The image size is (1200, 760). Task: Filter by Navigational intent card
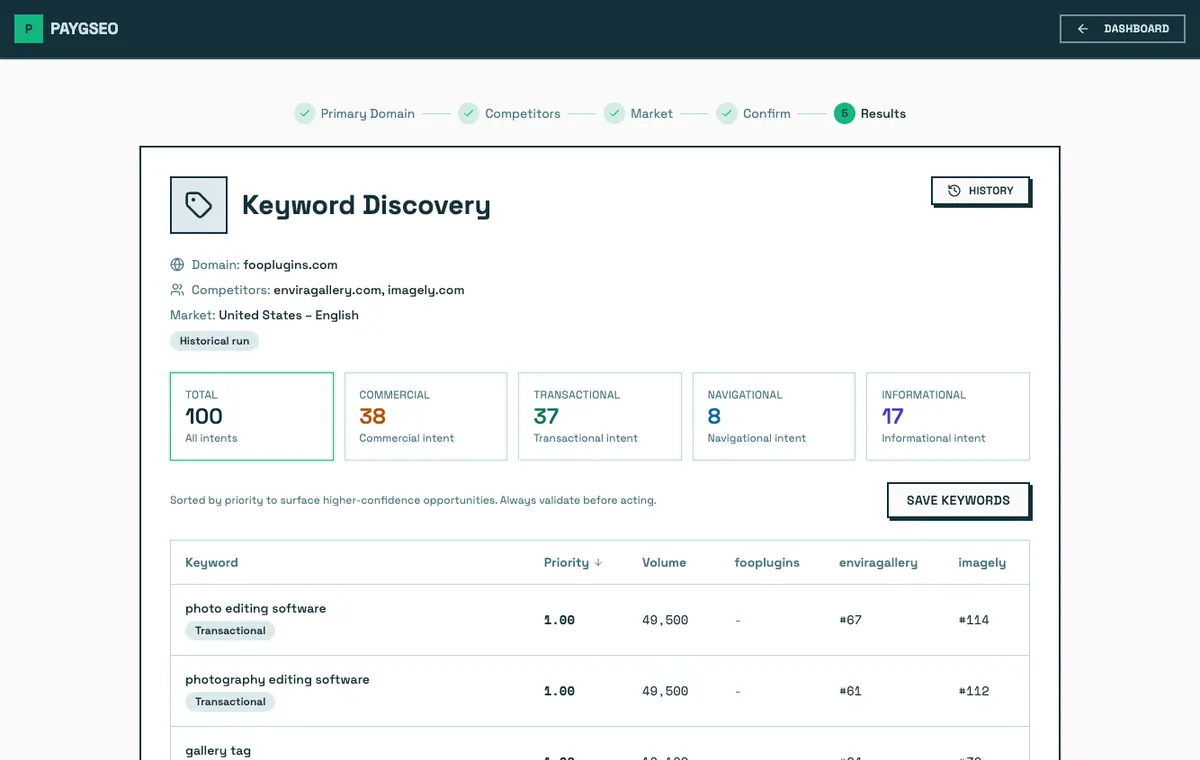(774, 416)
